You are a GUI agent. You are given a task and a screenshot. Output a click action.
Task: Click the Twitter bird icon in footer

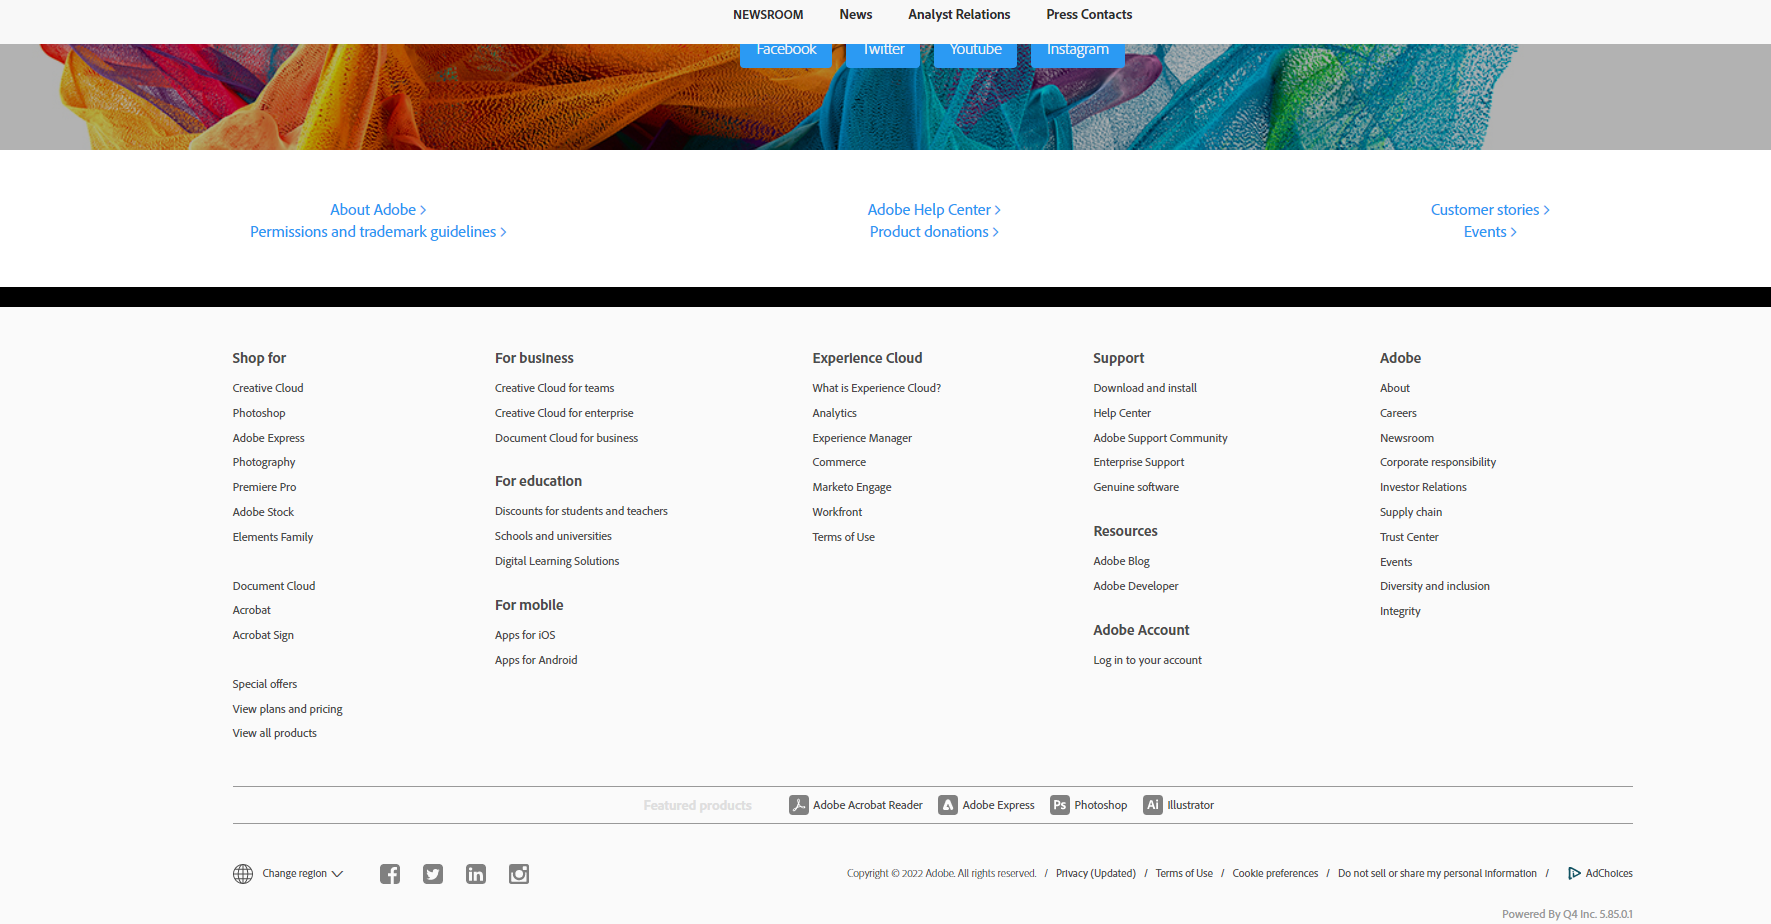coord(432,873)
